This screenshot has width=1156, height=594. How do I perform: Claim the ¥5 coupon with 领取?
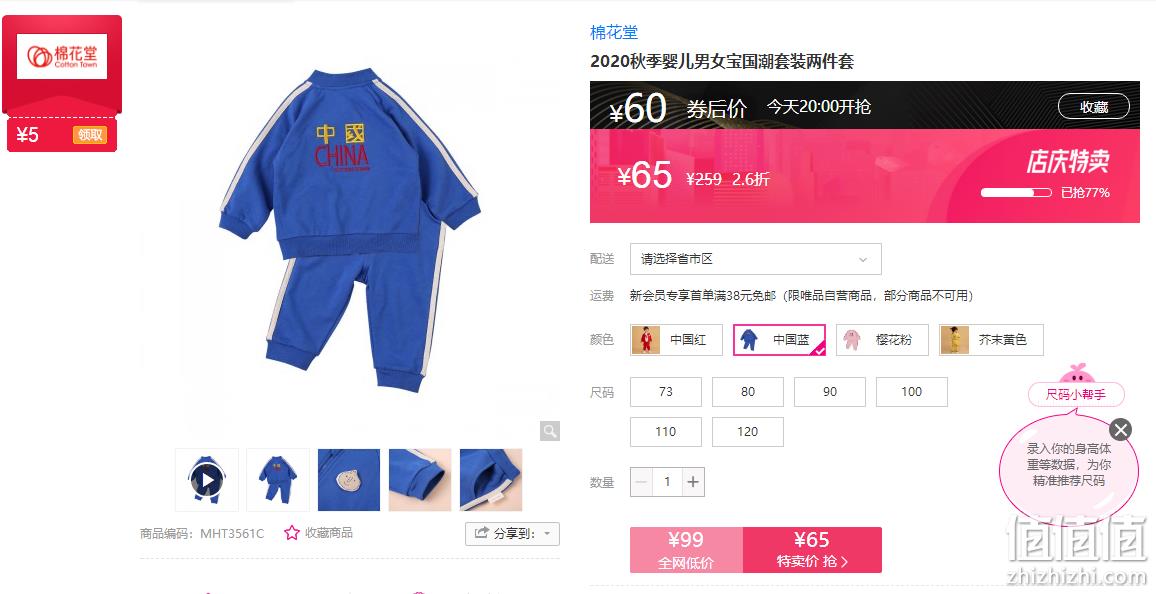[90, 135]
